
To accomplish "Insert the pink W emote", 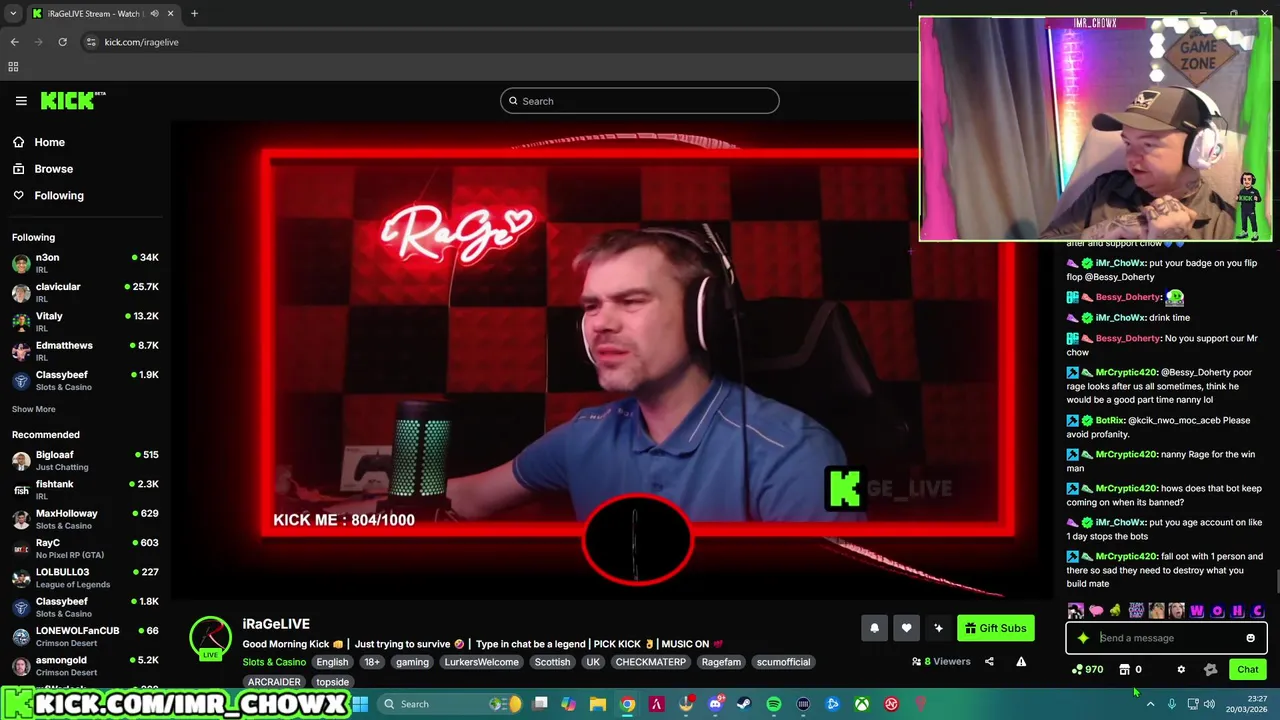I will click(x=1197, y=611).
